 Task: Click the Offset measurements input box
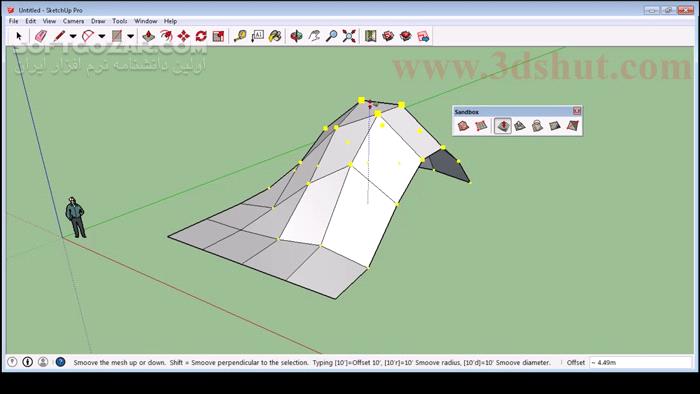click(641, 362)
